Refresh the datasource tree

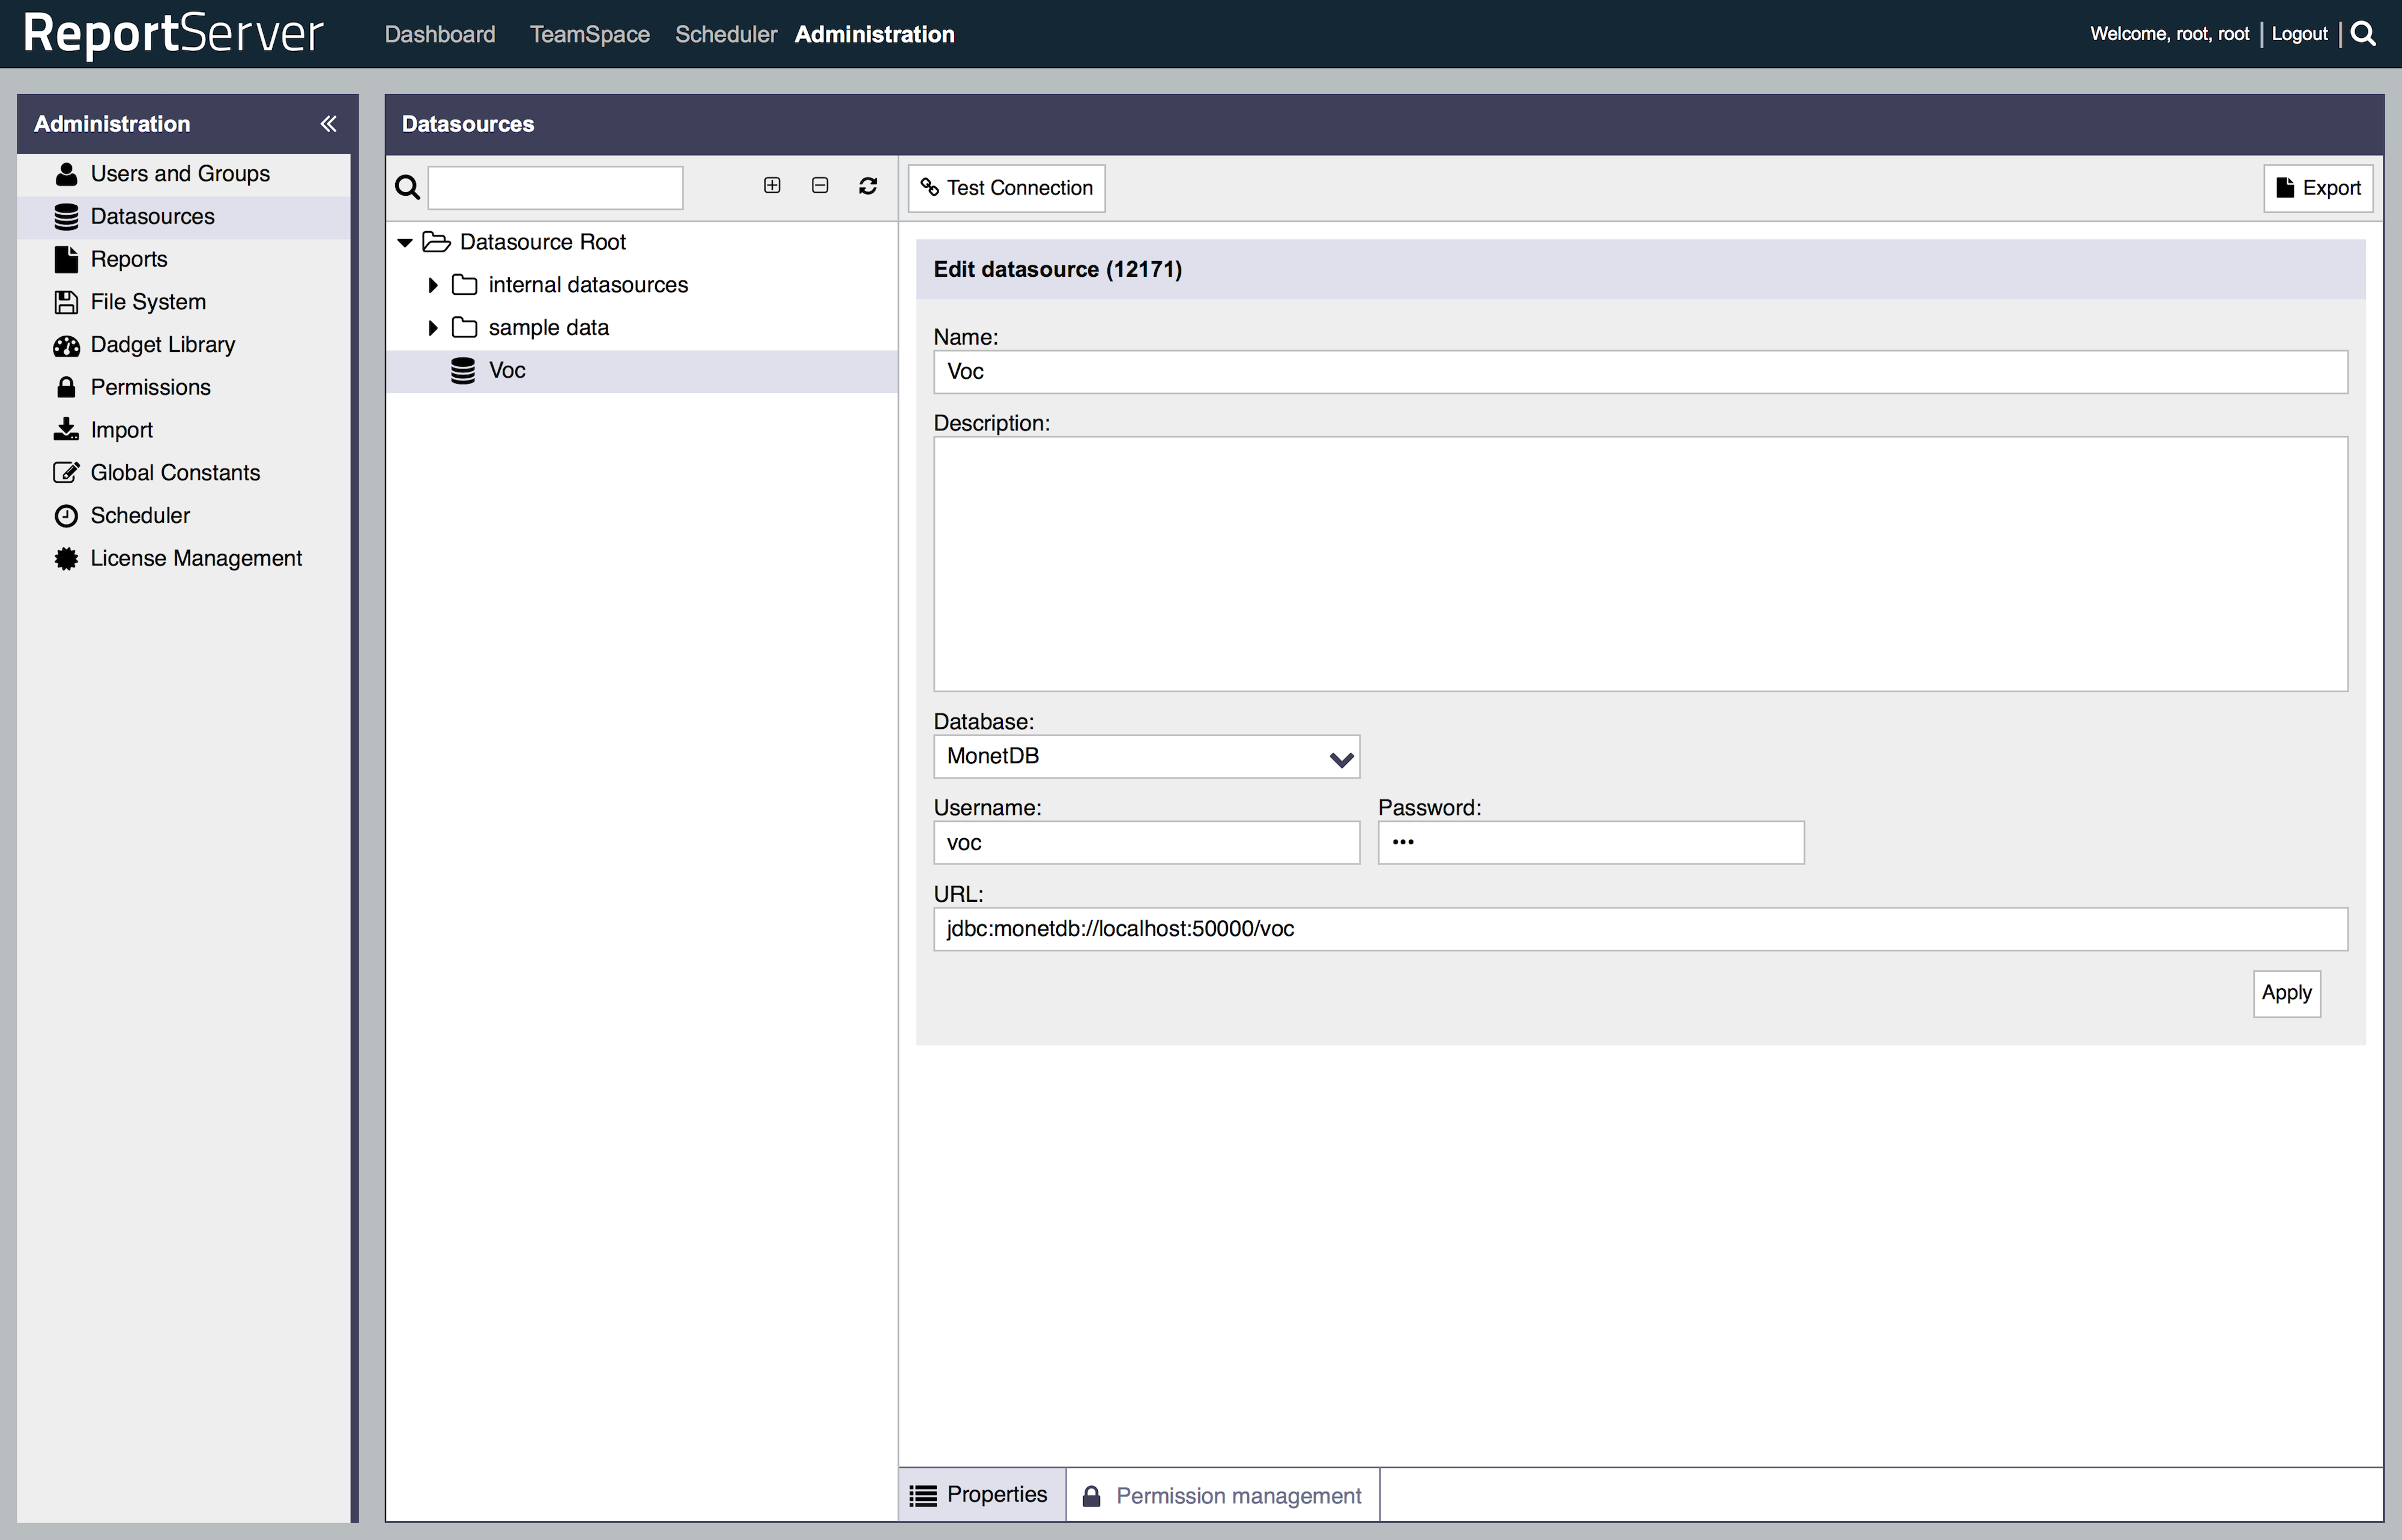coord(868,186)
